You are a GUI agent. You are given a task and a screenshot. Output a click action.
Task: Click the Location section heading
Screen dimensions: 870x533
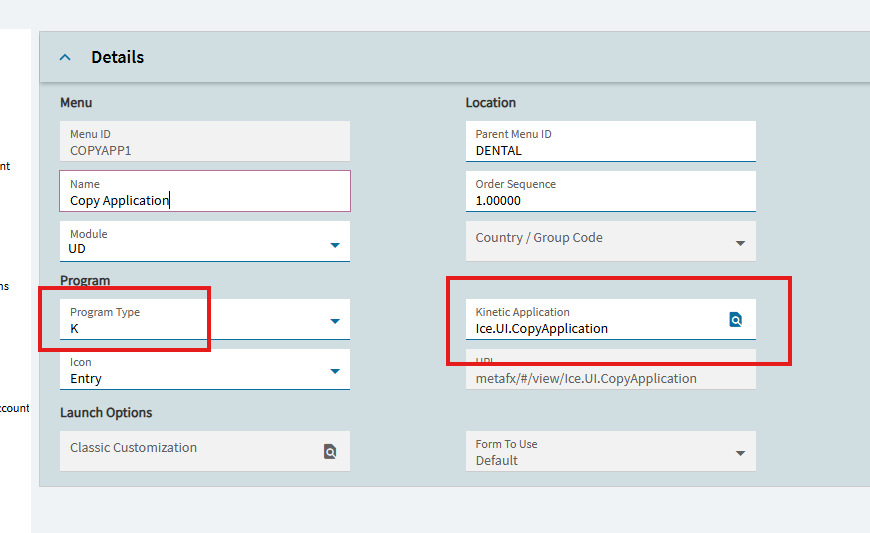pyautogui.click(x=490, y=103)
